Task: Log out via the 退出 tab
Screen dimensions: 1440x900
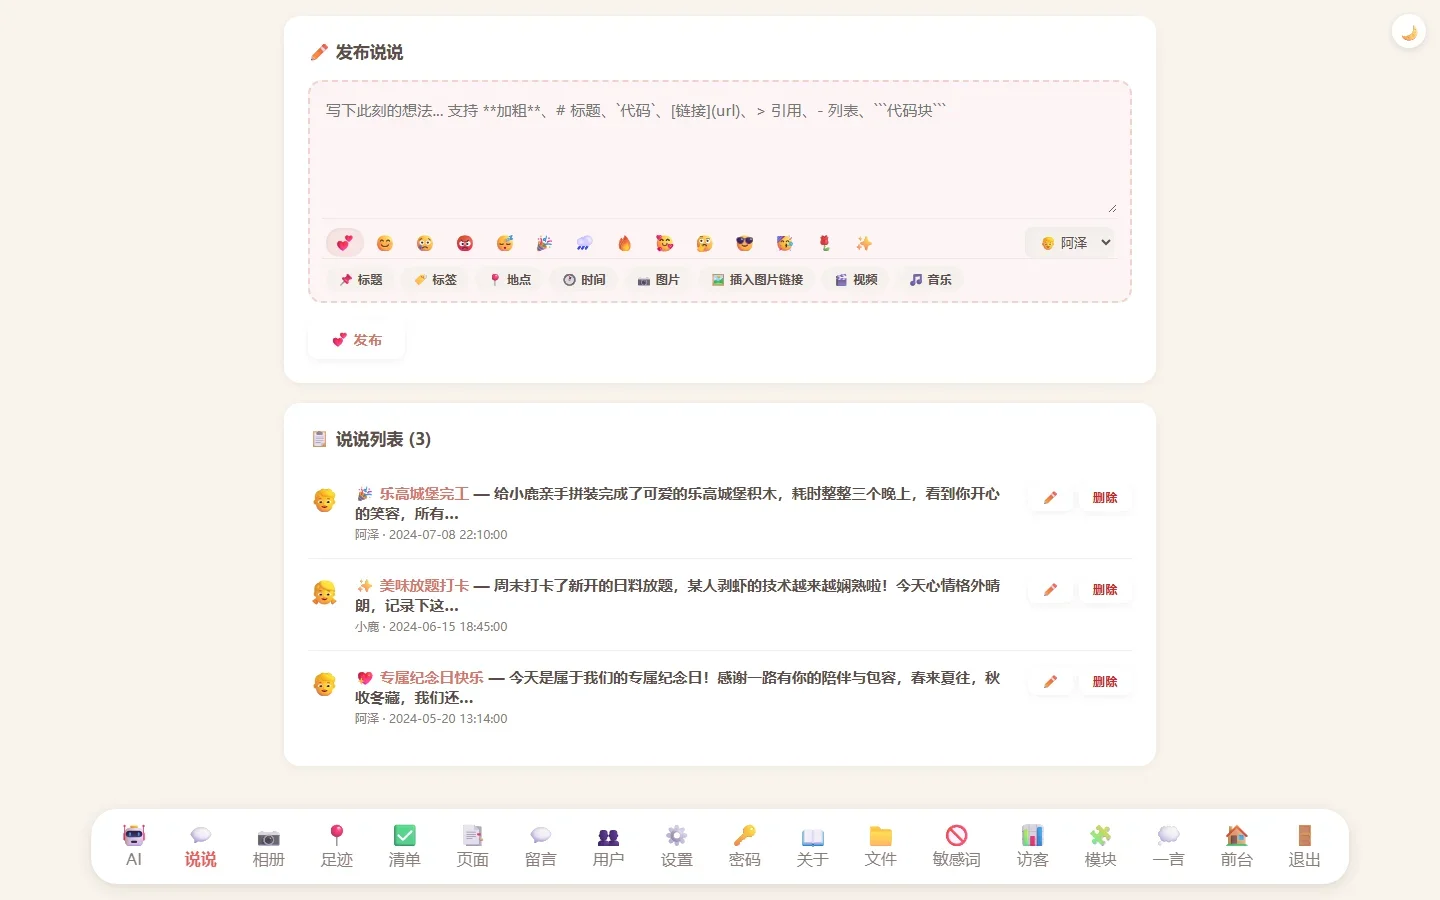Action: 1305,846
